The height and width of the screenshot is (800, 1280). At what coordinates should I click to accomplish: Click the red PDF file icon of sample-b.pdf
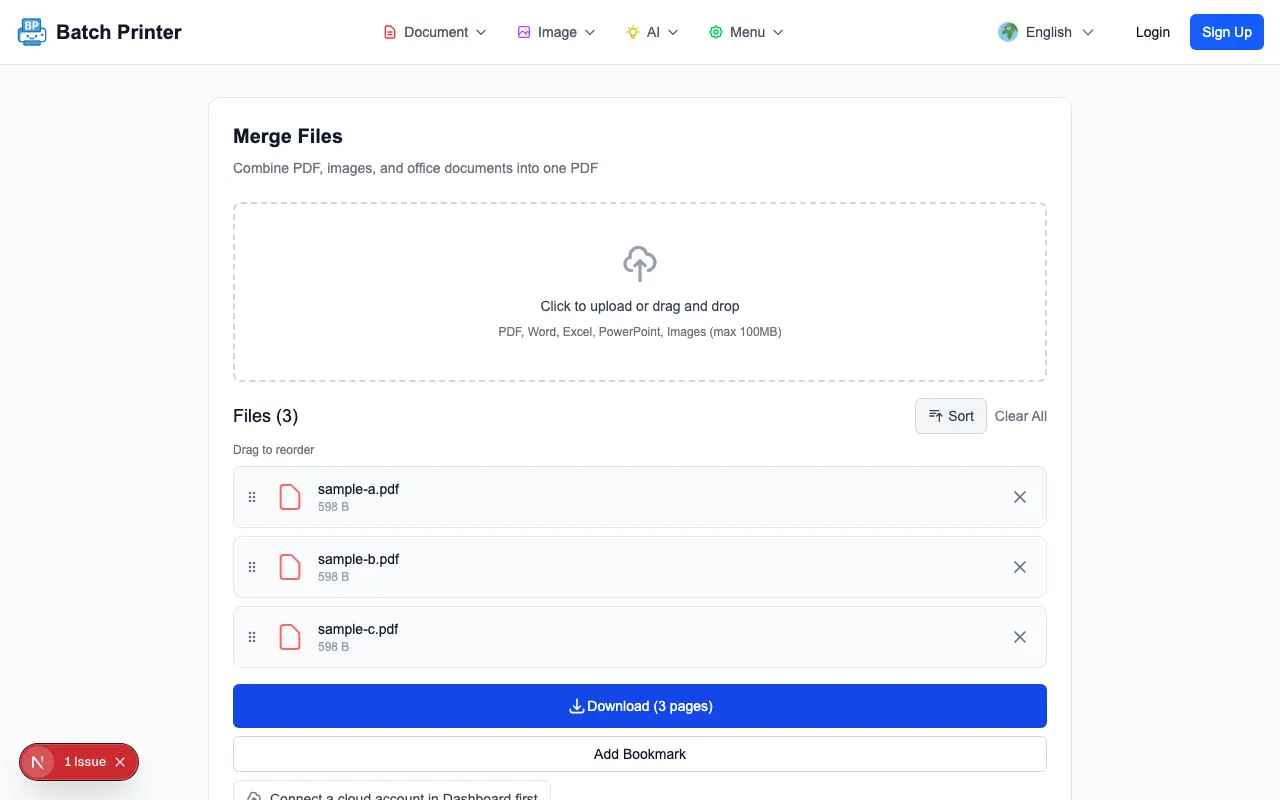pyautogui.click(x=290, y=567)
